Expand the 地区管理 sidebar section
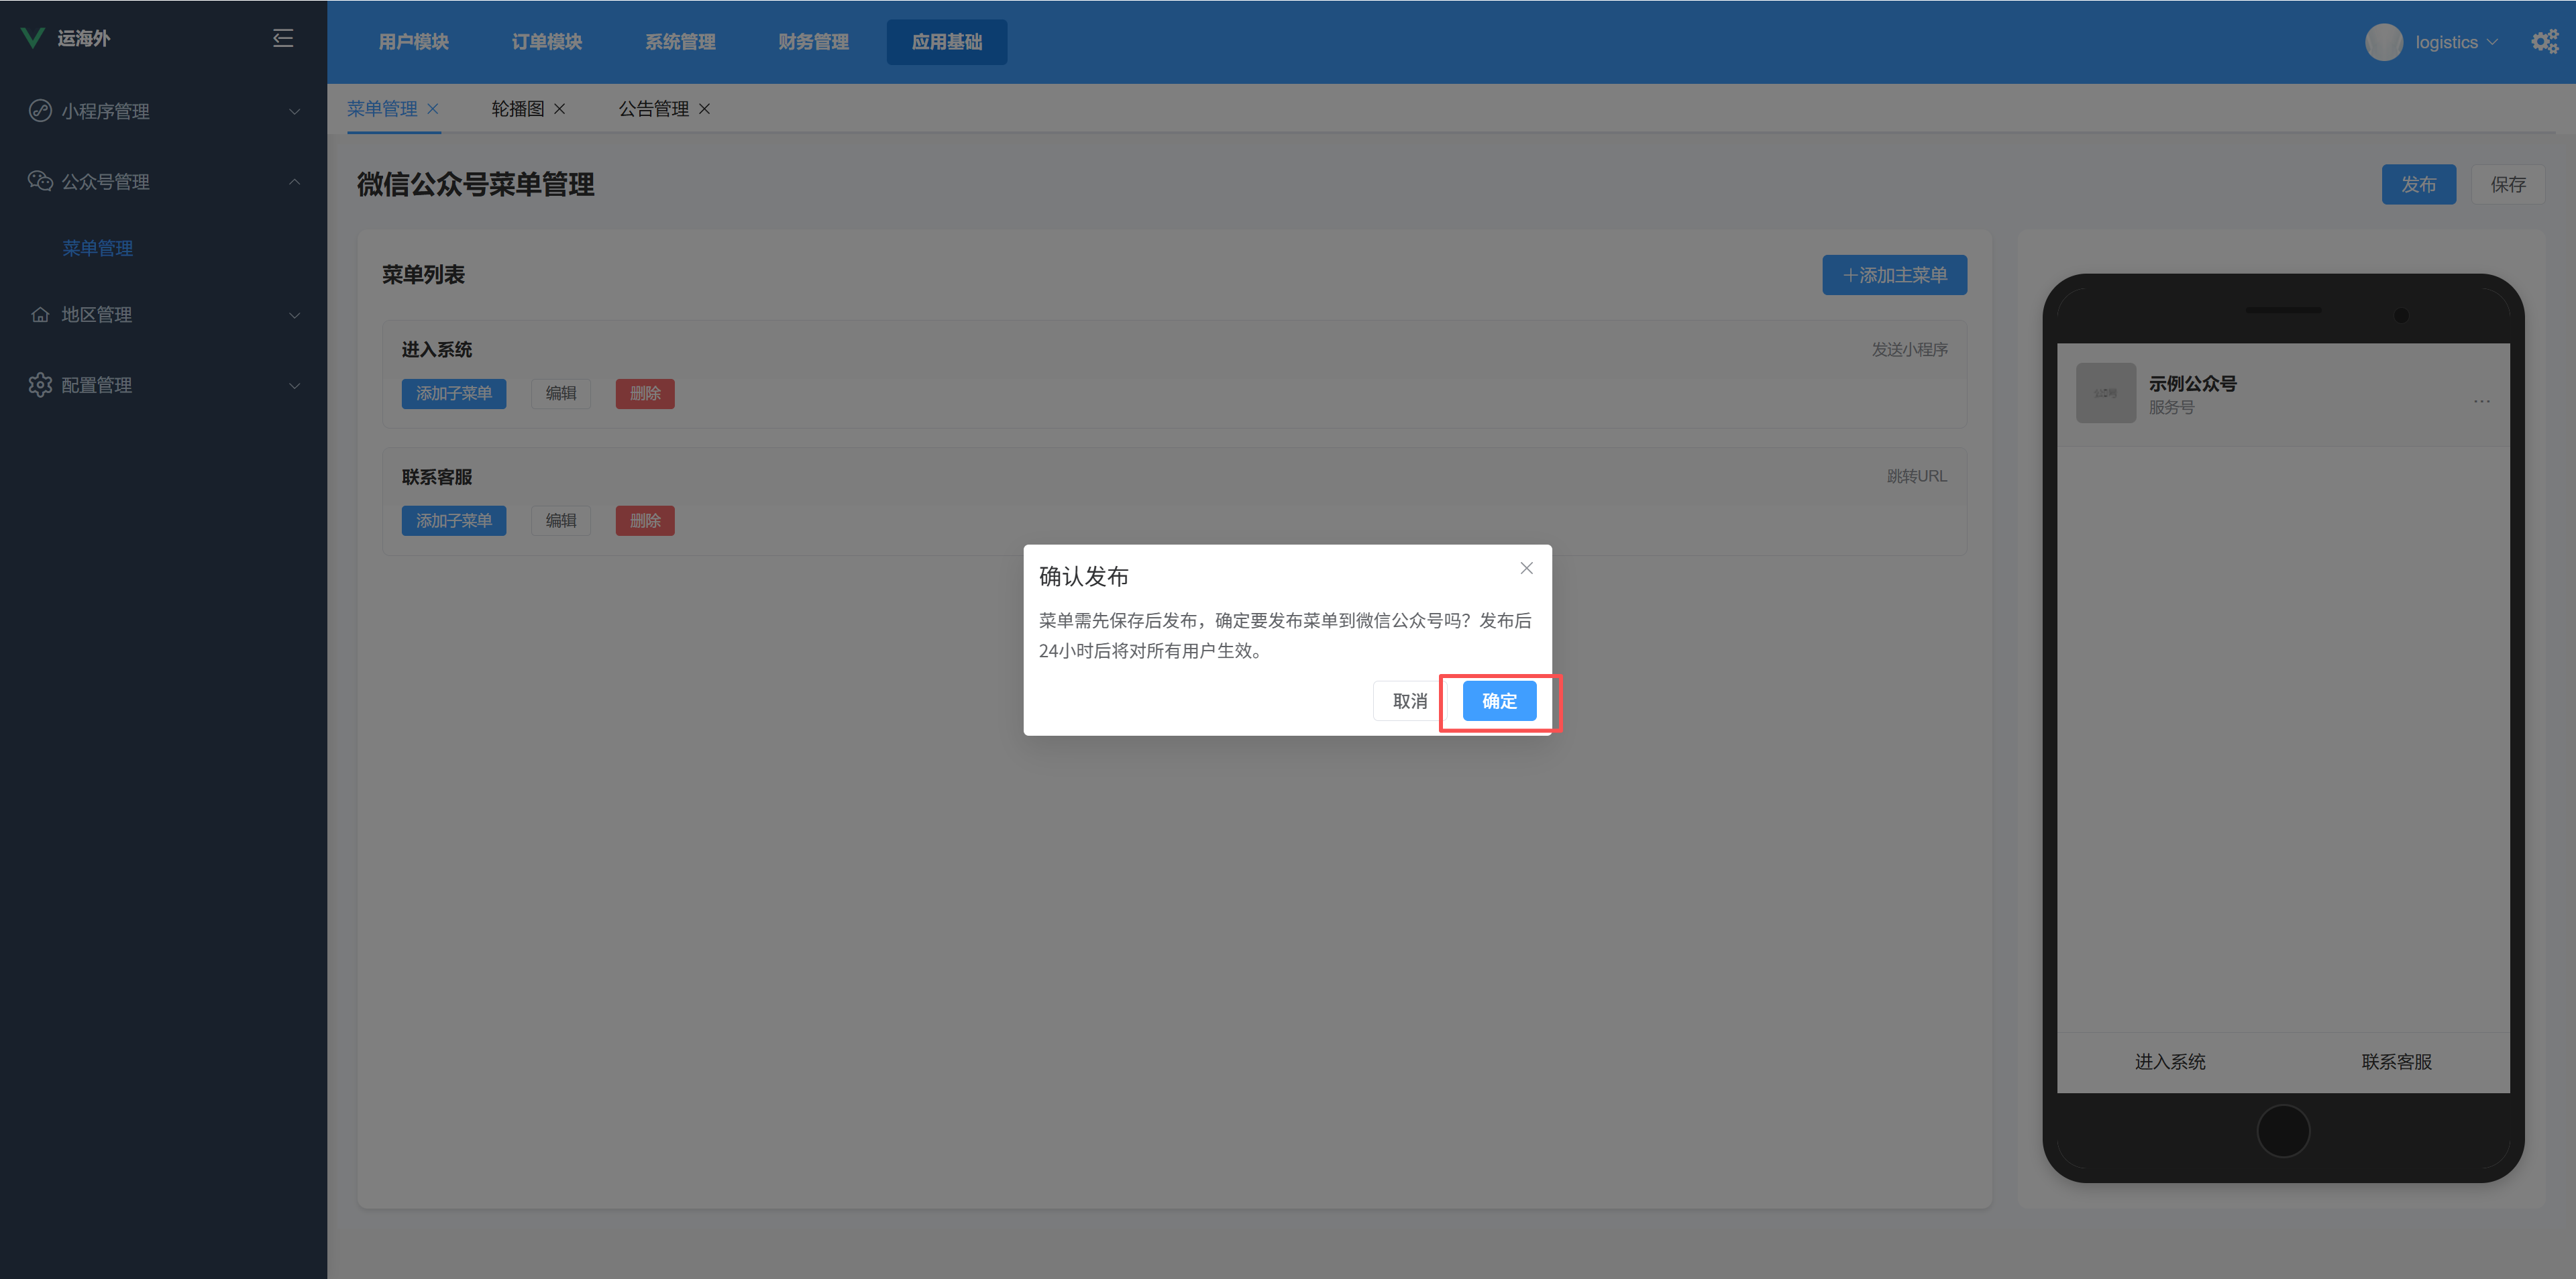The width and height of the screenshot is (2576, 1279). click(x=295, y=314)
